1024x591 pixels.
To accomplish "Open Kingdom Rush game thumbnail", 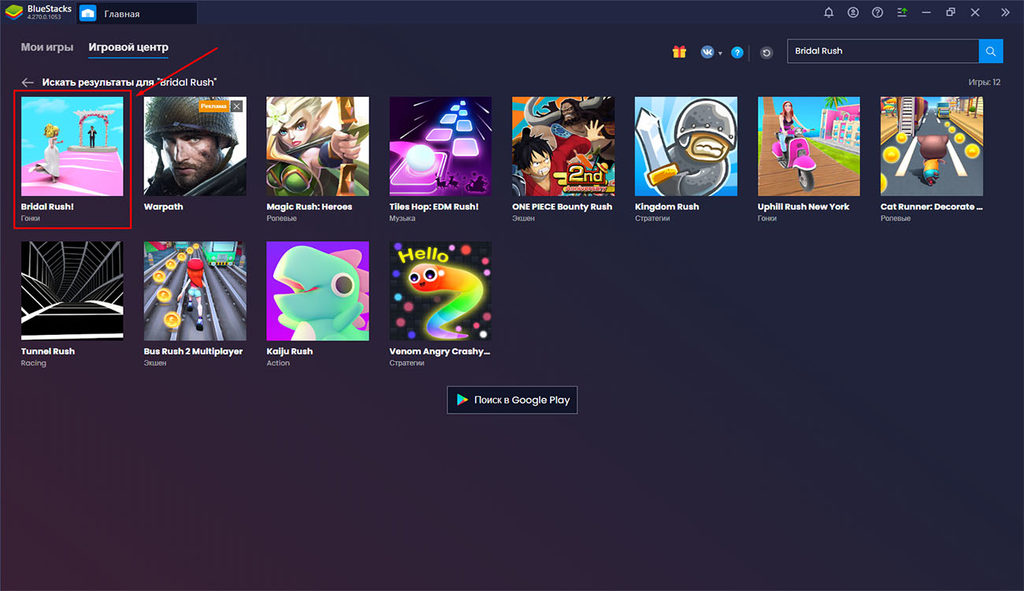I will [x=686, y=146].
